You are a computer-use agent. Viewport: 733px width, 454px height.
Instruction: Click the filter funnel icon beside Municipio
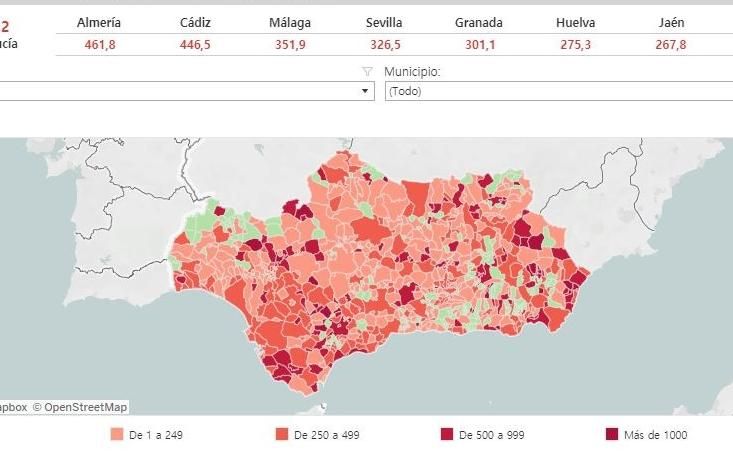(367, 72)
